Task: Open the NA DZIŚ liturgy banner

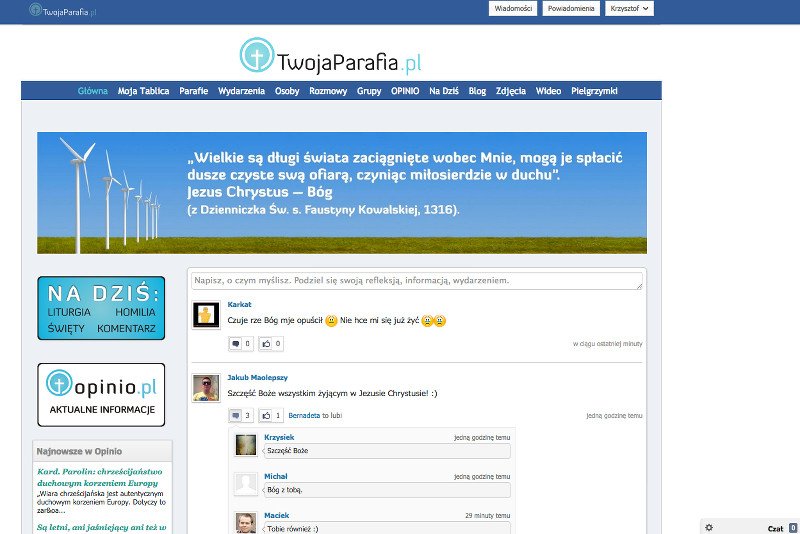Action: [x=101, y=308]
